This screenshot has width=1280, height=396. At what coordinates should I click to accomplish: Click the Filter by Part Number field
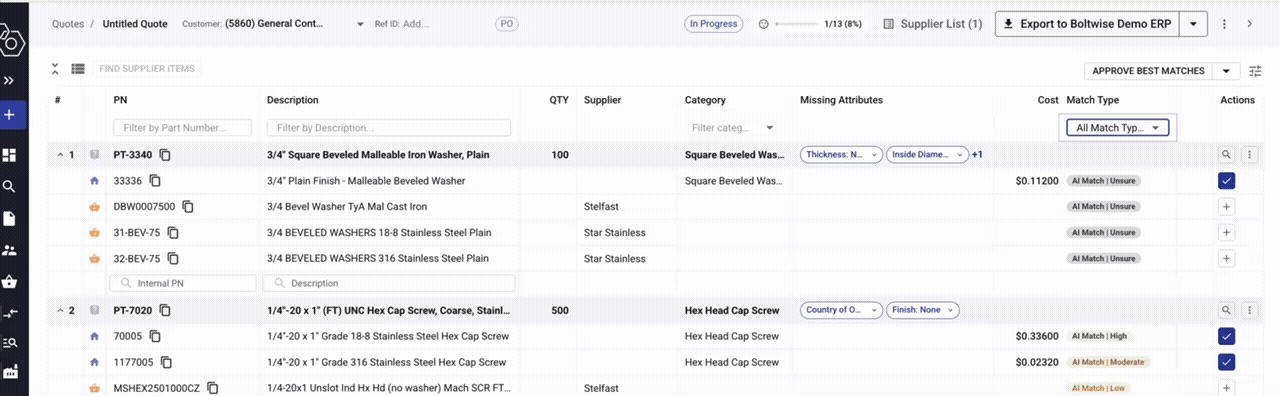tap(183, 128)
